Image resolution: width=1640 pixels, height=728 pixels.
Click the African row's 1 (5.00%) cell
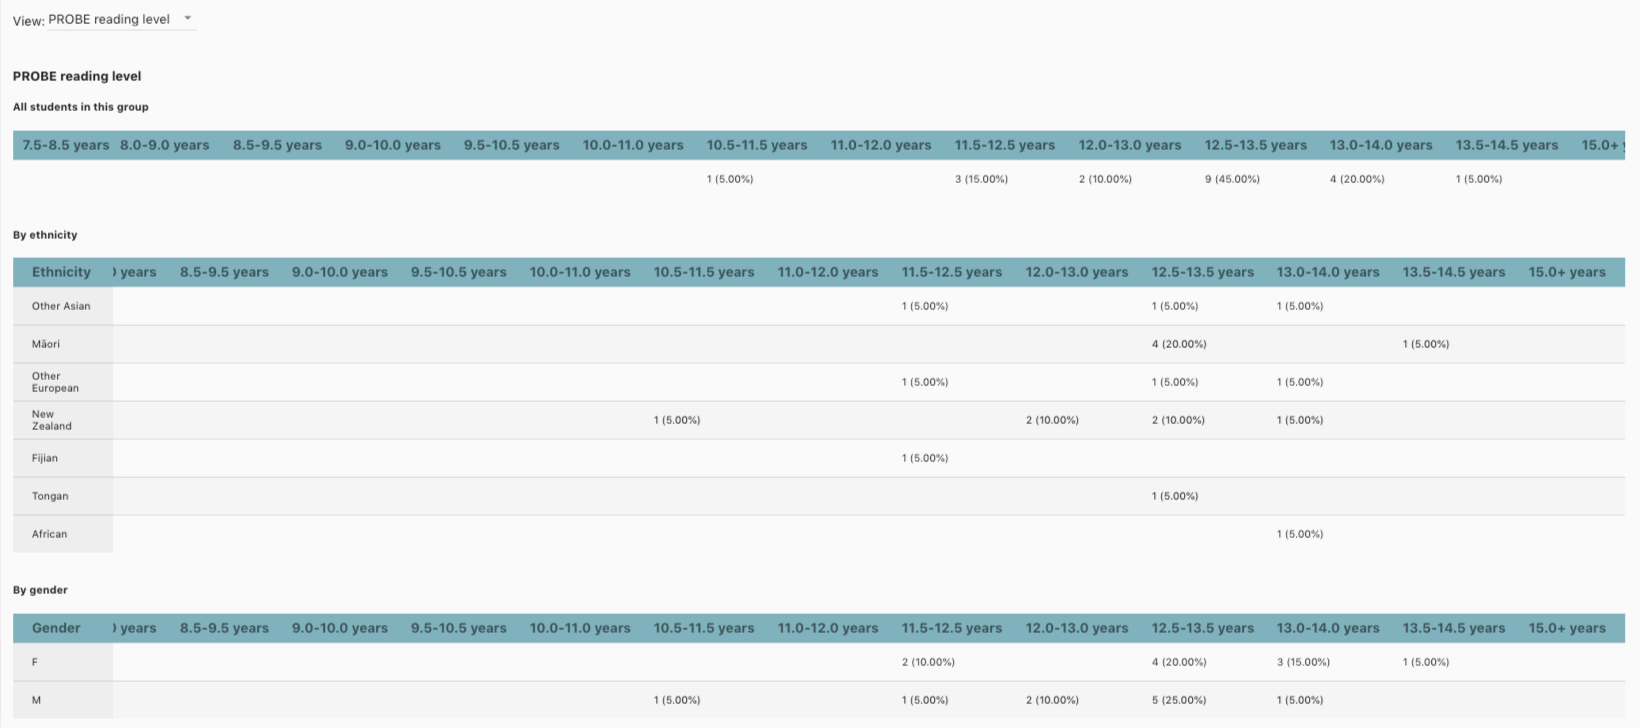tap(1299, 534)
